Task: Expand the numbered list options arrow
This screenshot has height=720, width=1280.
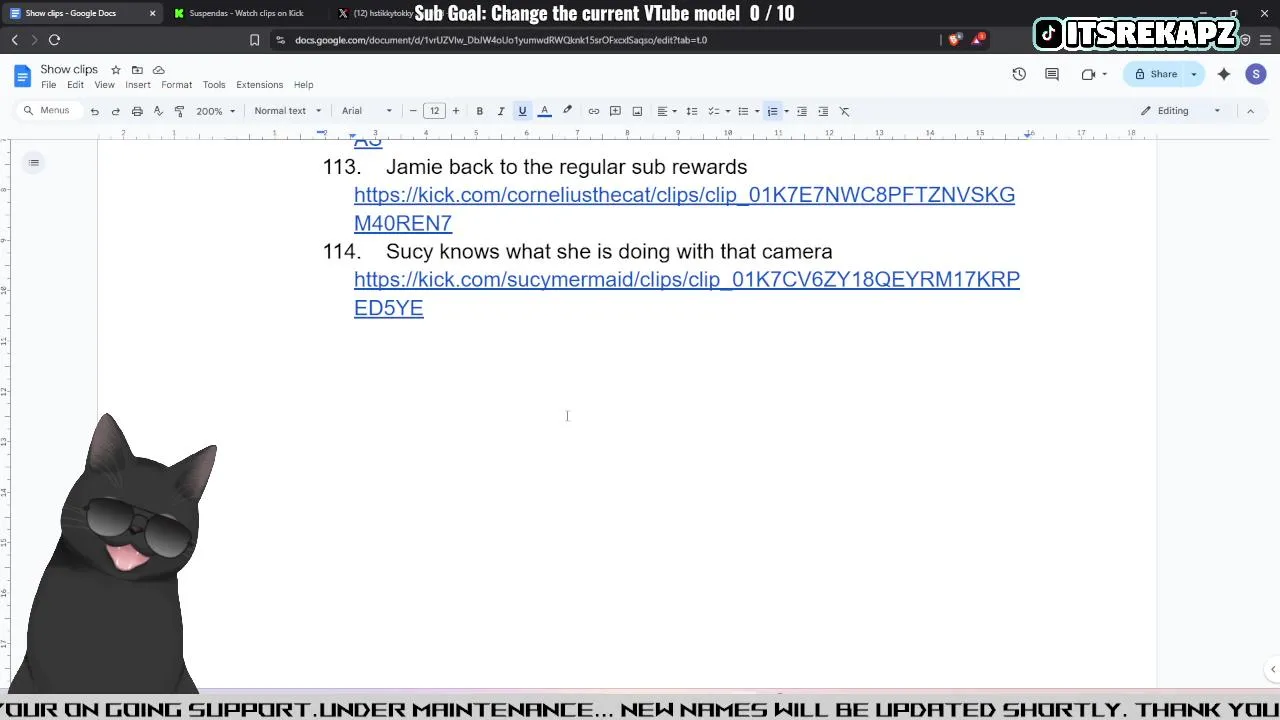Action: pos(786,111)
